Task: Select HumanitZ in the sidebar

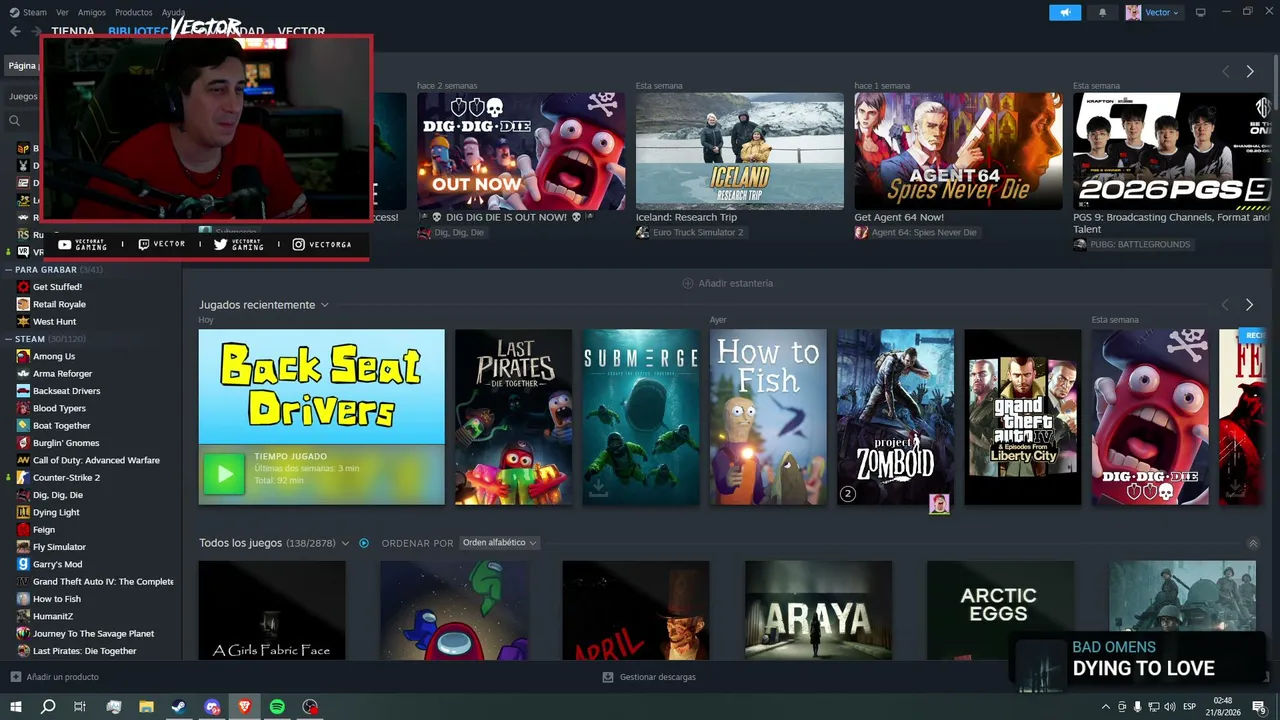Action: point(53,616)
